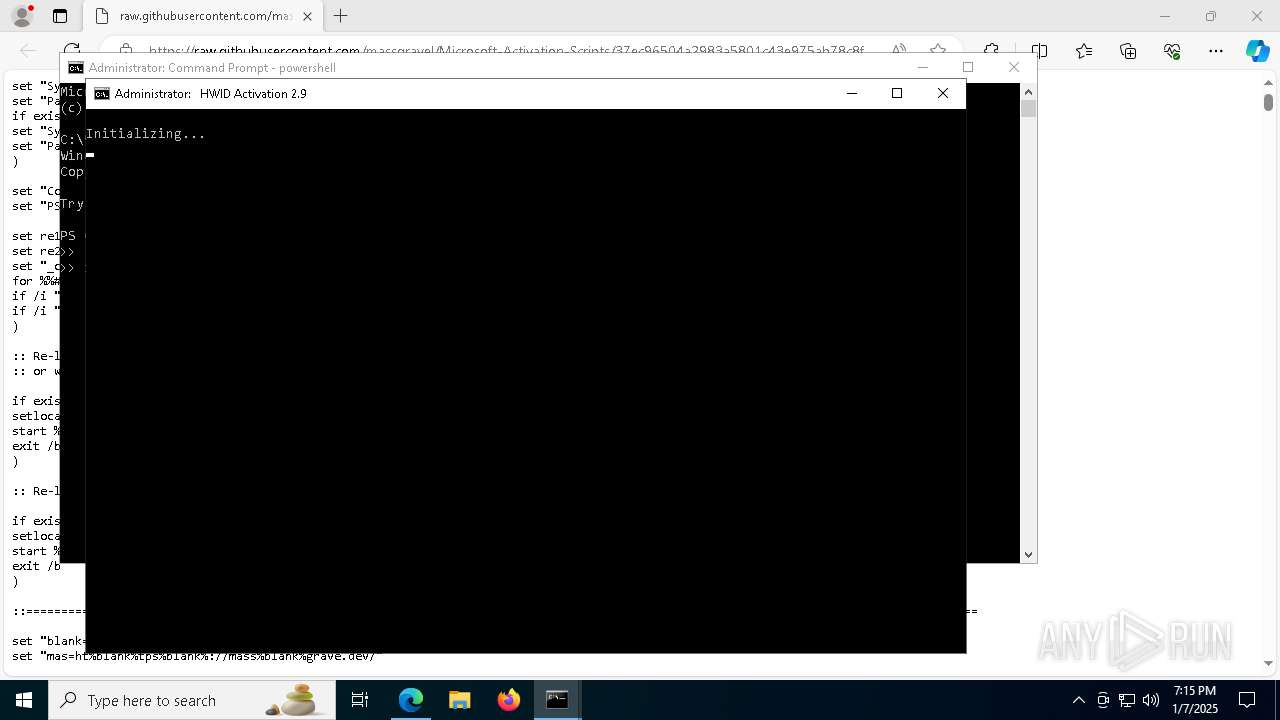Image resolution: width=1280 pixels, height=720 pixels.
Task: Toggle Edge split screen icon
Action: coord(1039,51)
